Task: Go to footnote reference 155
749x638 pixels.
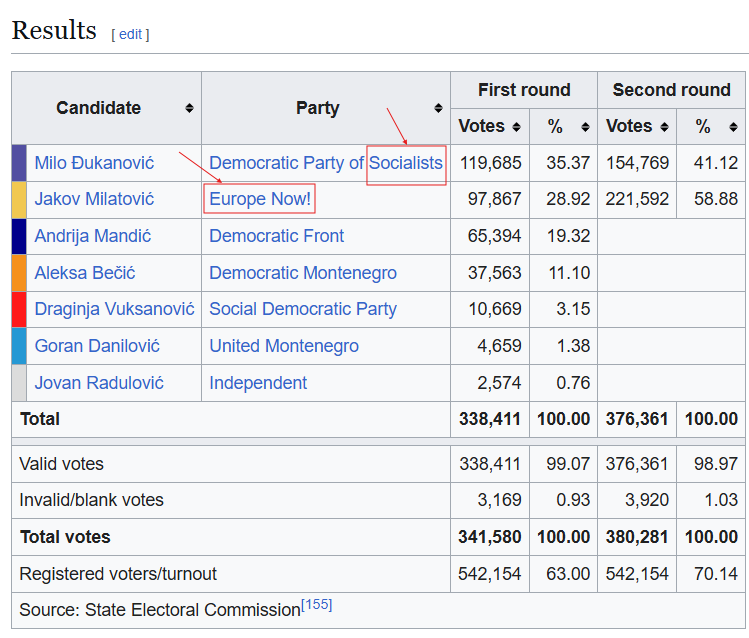Action: click(317, 605)
